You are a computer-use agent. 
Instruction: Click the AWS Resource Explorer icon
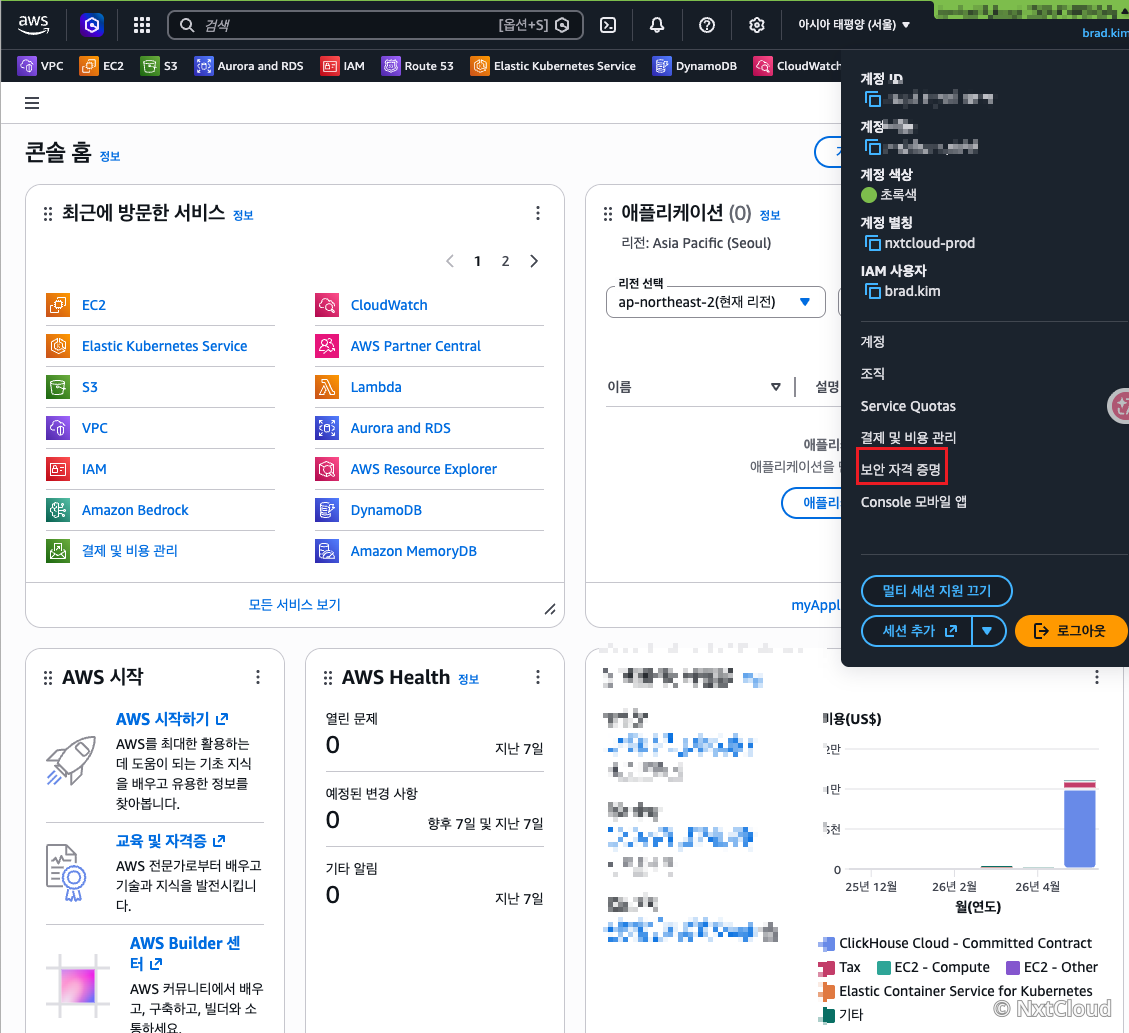pos(327,469)
